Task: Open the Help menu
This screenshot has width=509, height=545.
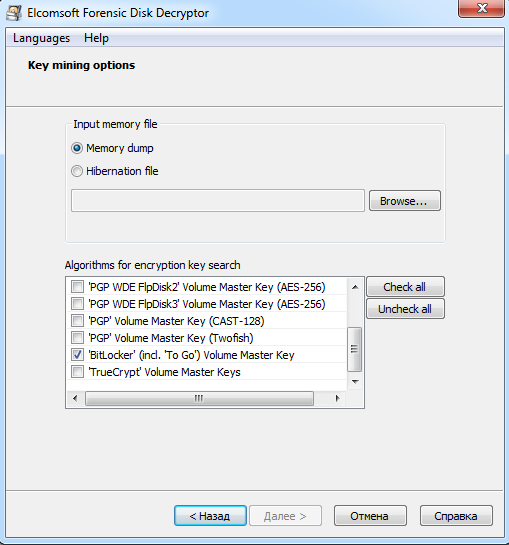Action: (x=96, y=38)
